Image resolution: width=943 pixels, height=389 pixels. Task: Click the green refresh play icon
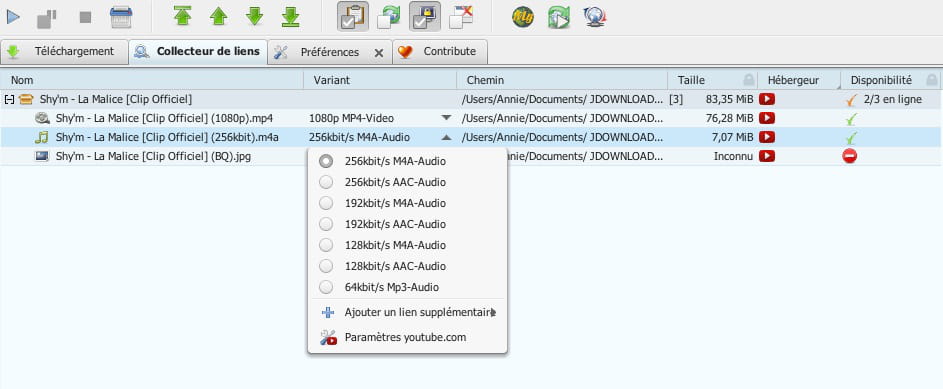click(559, 17)
